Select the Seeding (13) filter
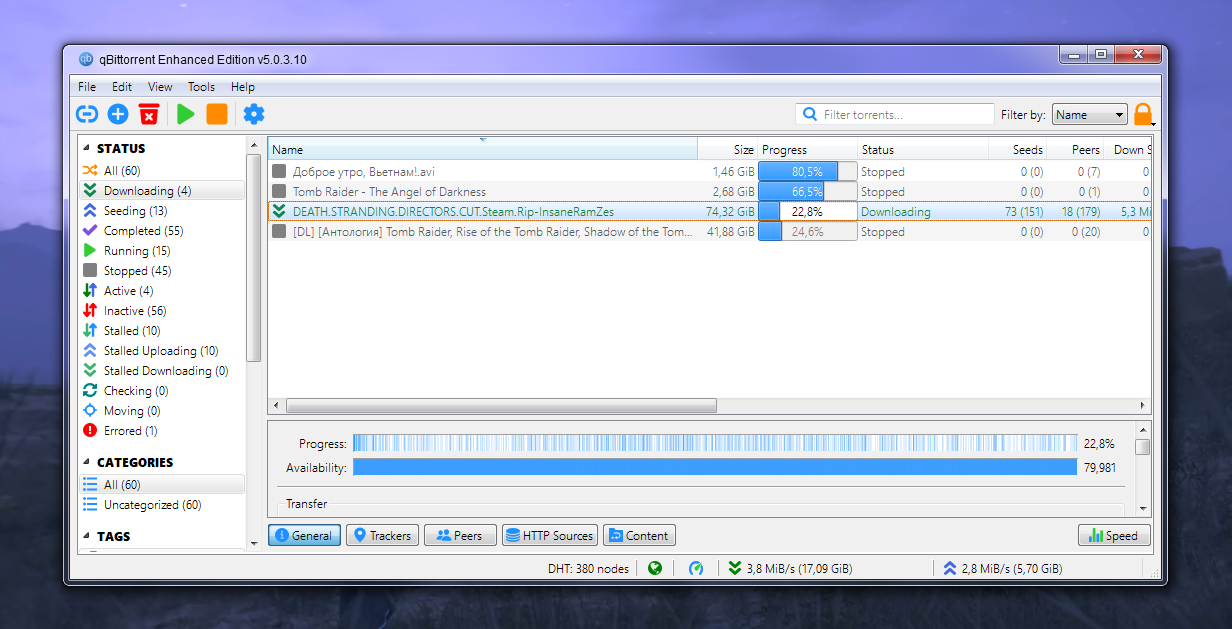 pyautogui.click(x=161, y=211)
